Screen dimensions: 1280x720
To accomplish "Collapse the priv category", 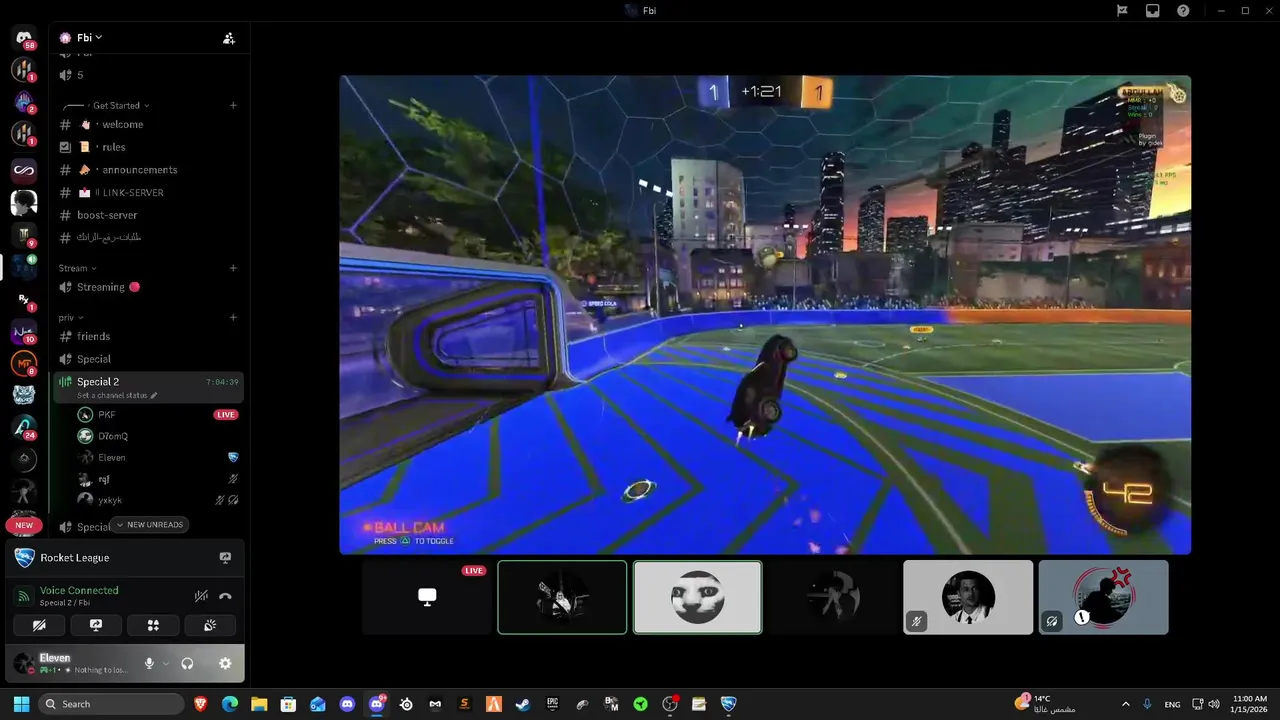I will click(70, 317).
